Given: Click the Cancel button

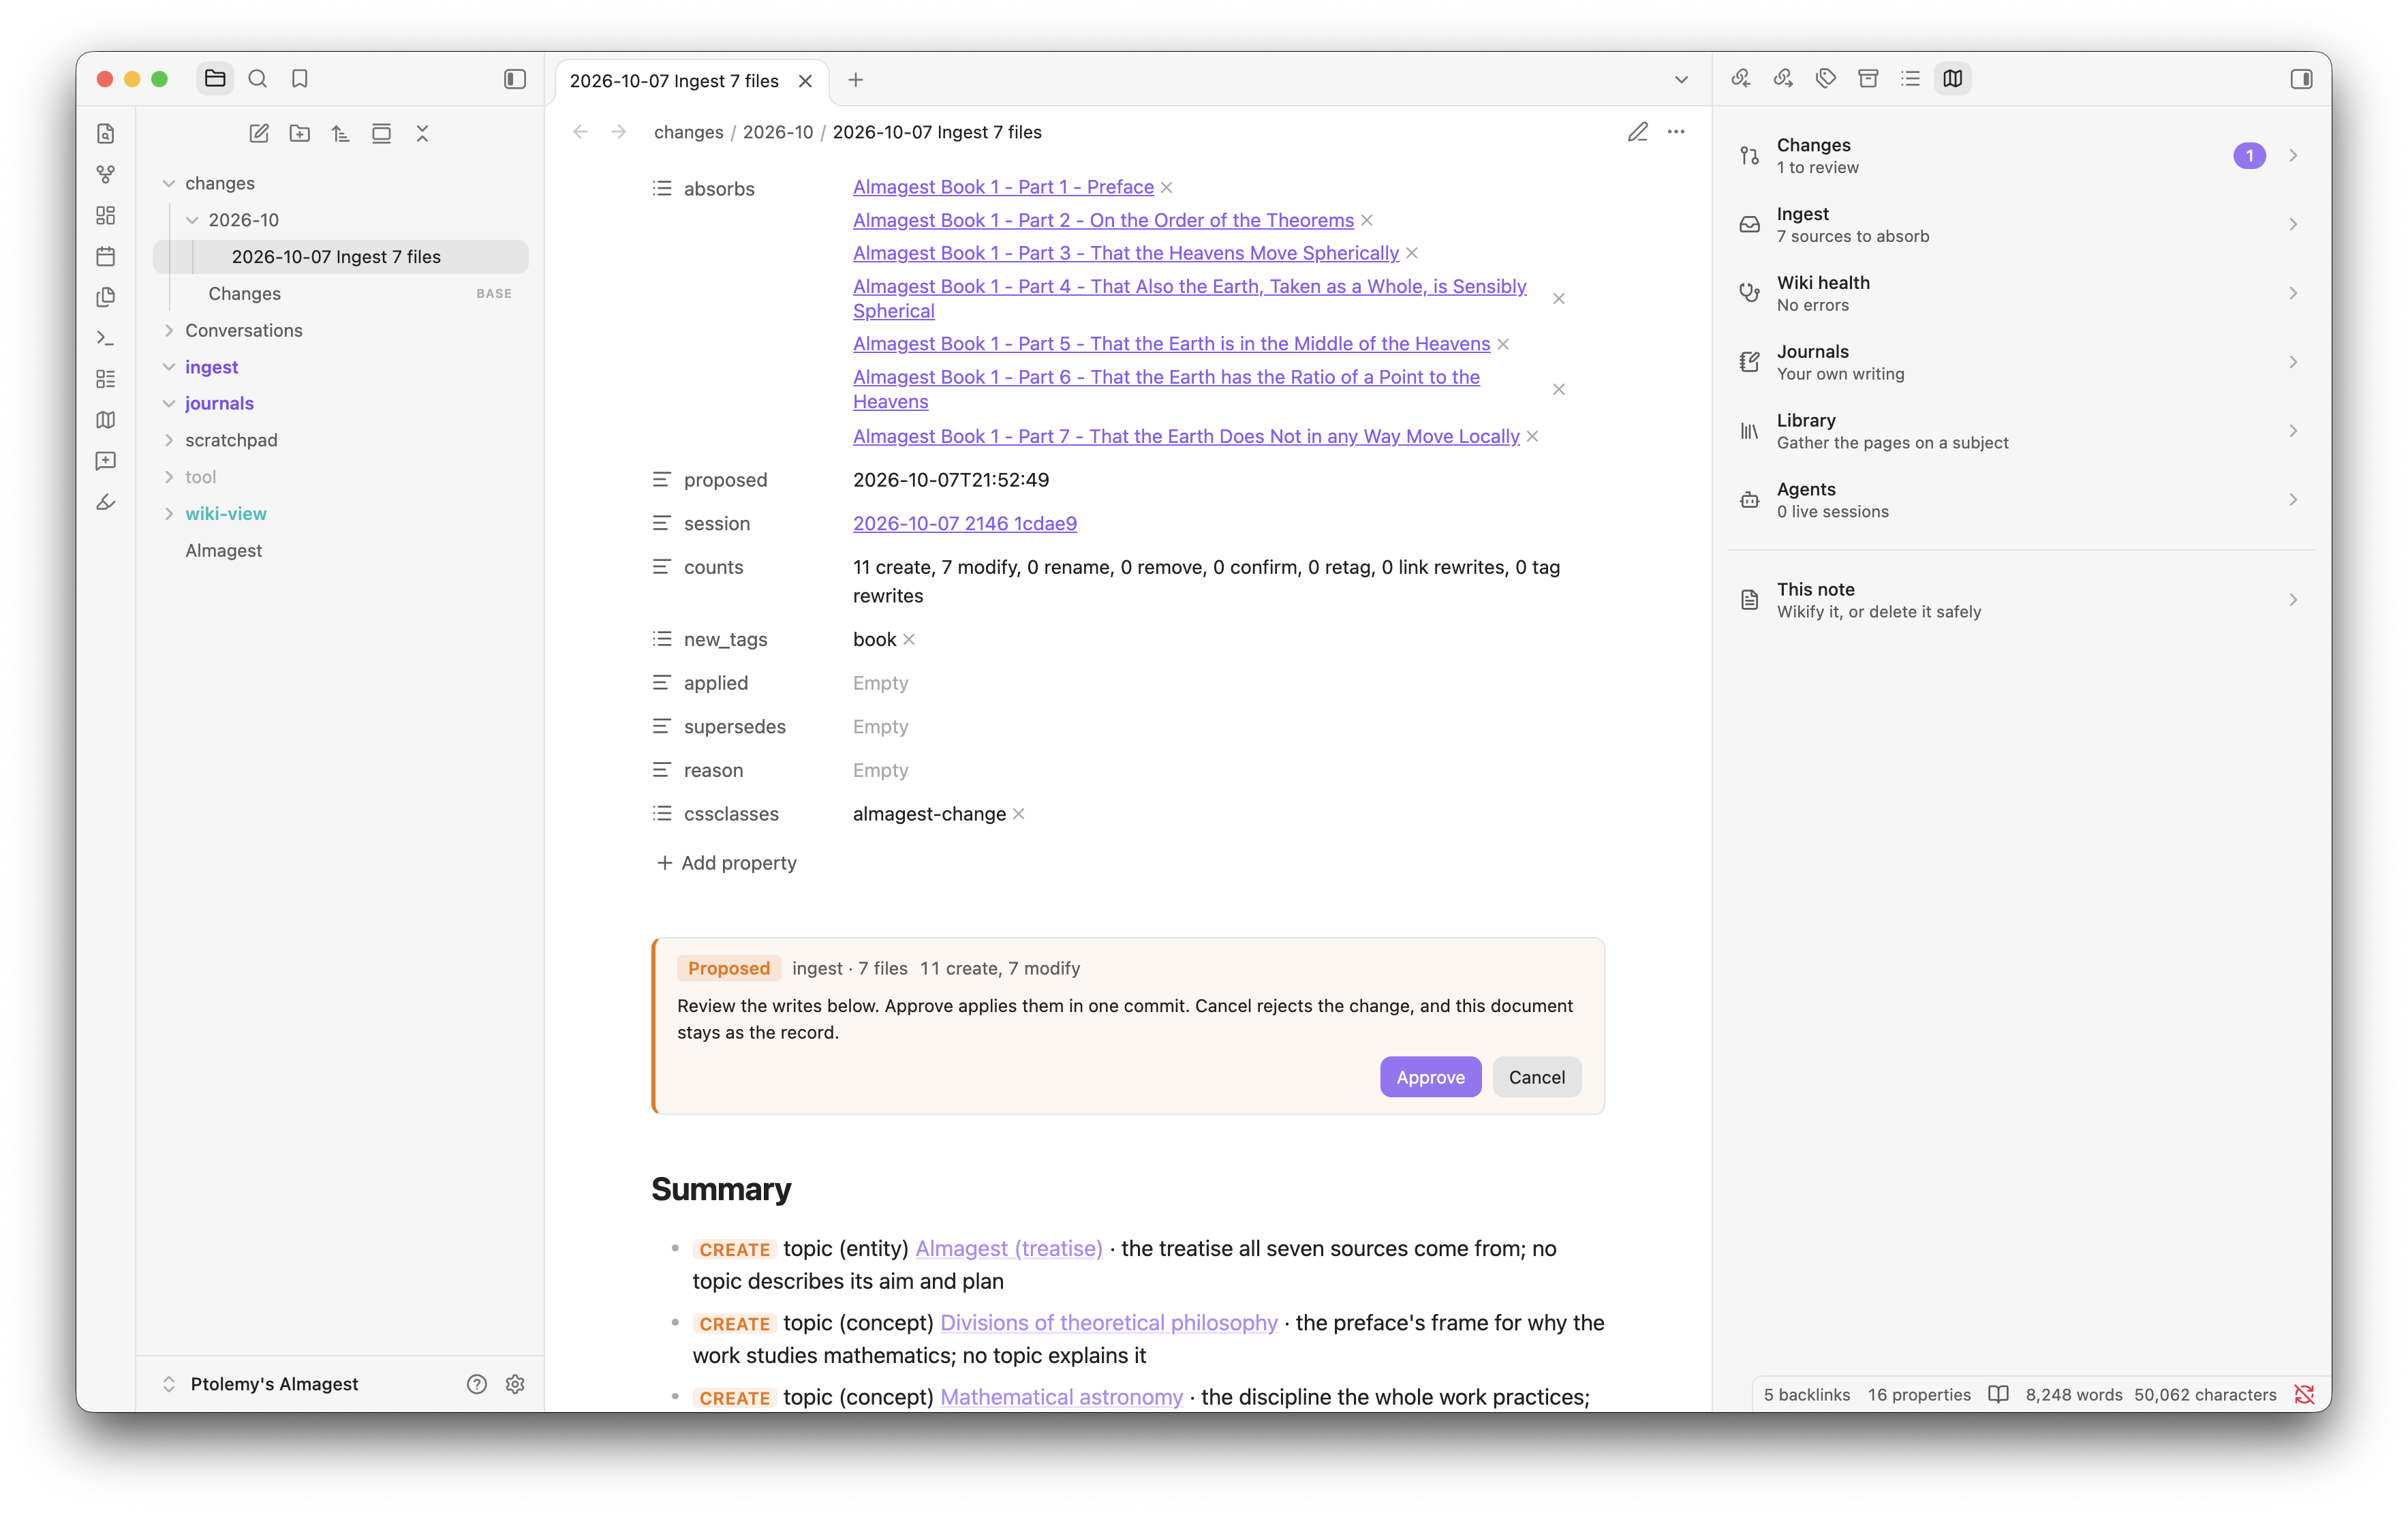Looking at the screenshot, I should pyautogui.click(x=1536, y=1077).
